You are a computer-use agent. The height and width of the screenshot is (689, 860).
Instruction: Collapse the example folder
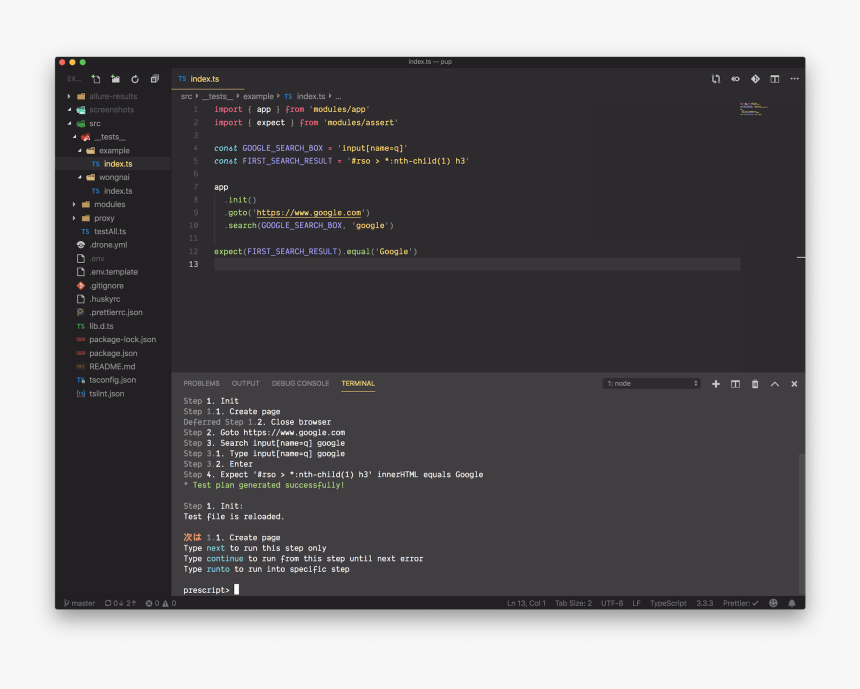114,150
